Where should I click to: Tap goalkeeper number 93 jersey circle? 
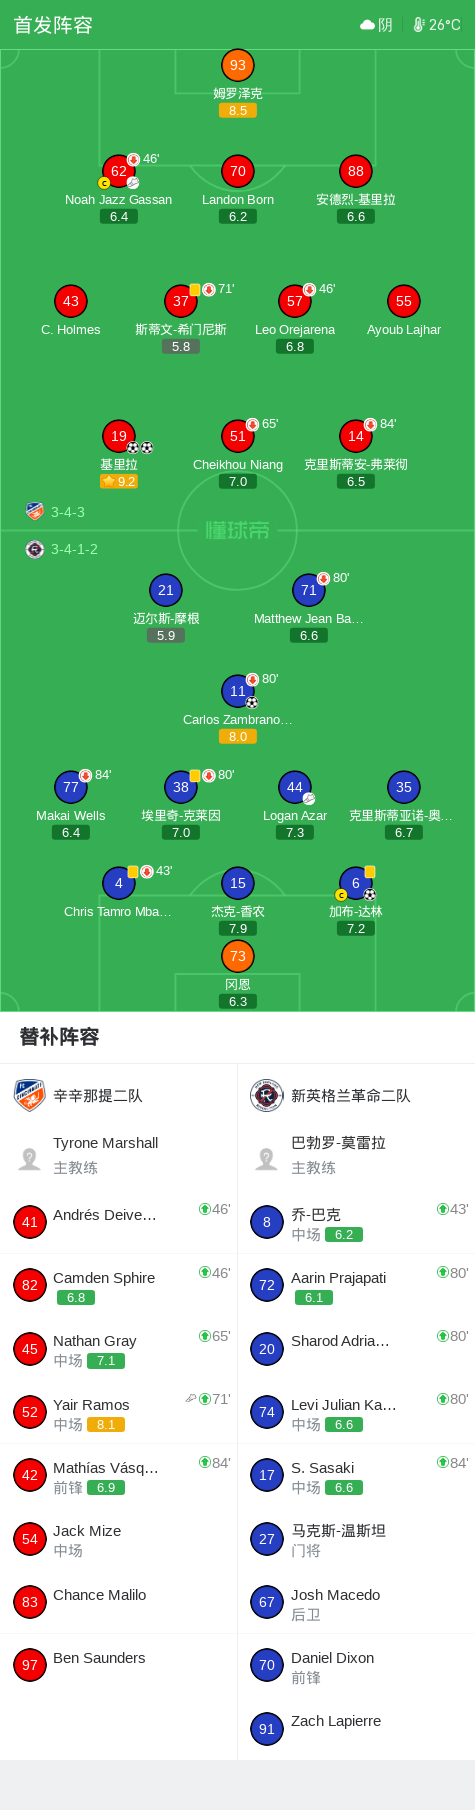238,65
